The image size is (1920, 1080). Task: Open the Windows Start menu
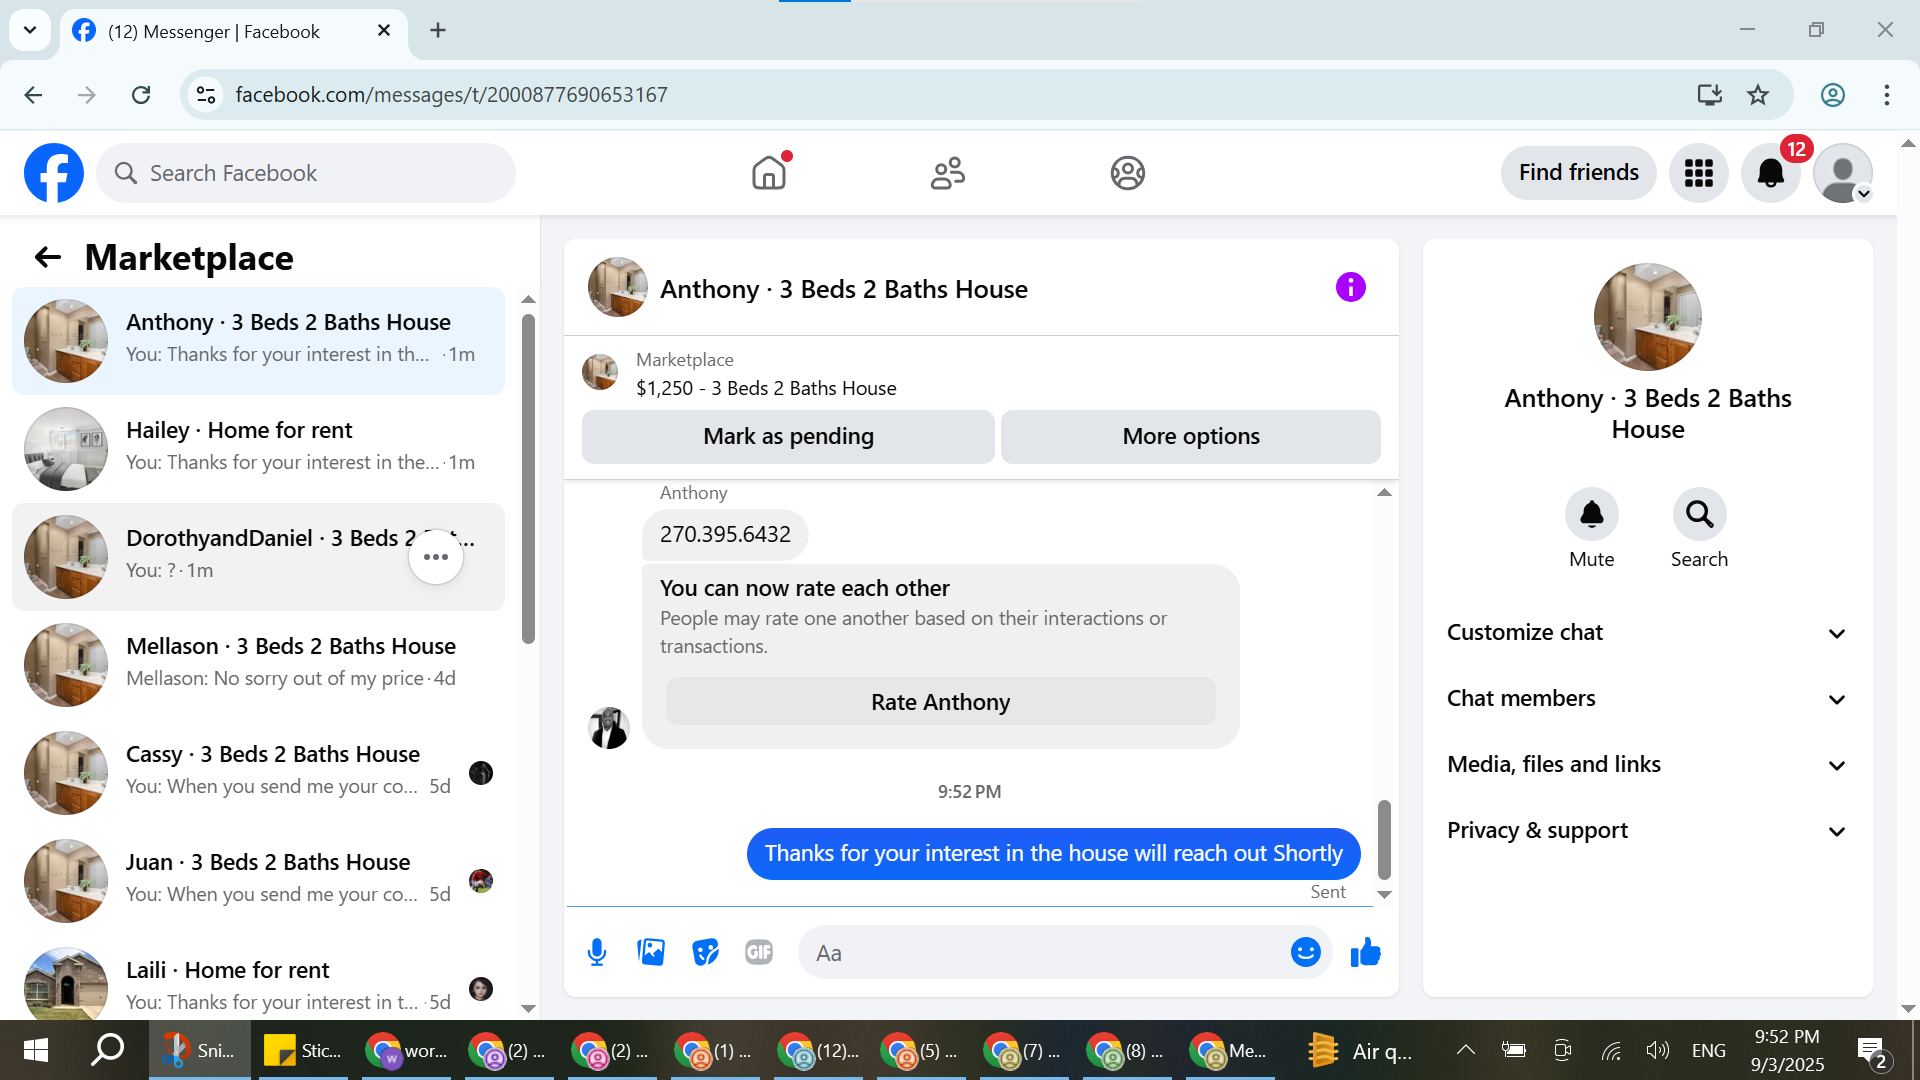pyautogui.click(x=36, y=1050)
